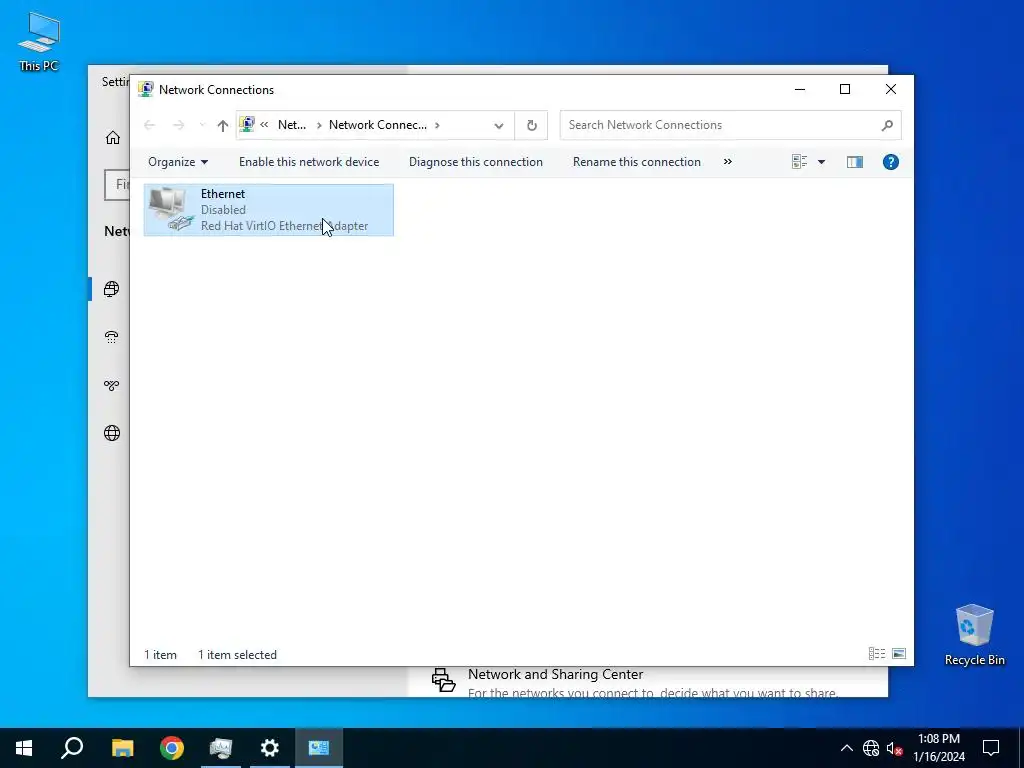Click Network Connections title bar icon
1024x768 pixels.
[146, 89]
